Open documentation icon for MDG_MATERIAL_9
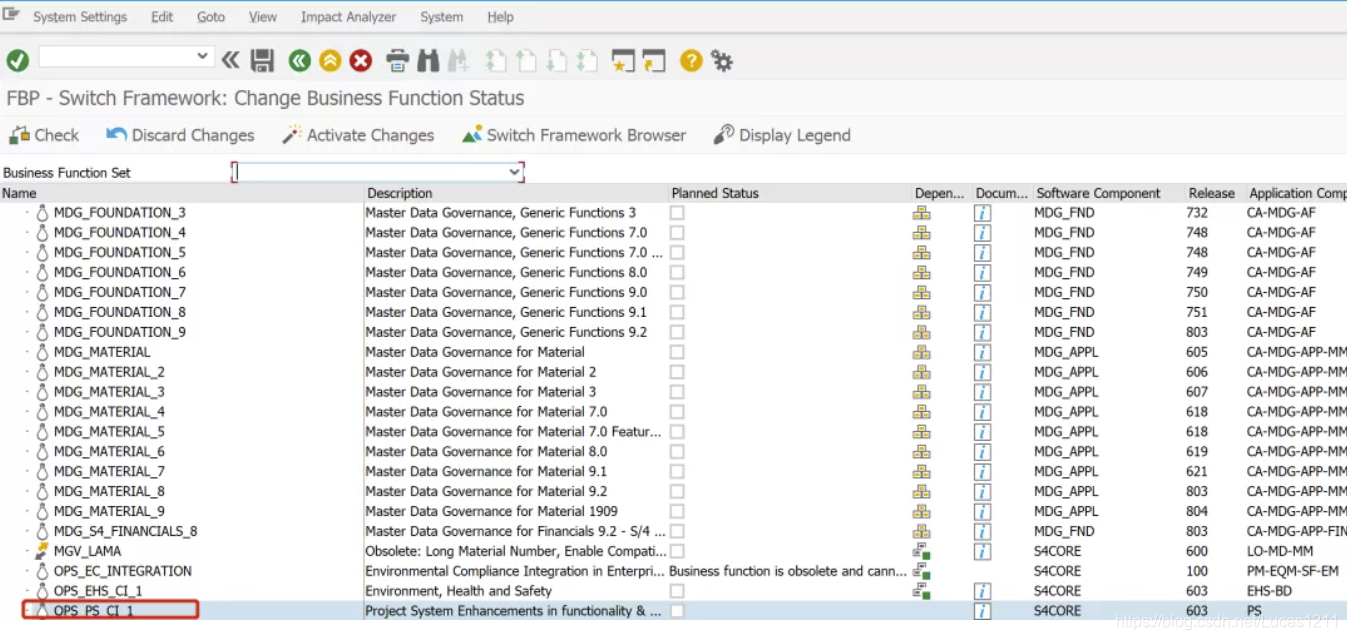1347x640 pixels. click(983, 511)
